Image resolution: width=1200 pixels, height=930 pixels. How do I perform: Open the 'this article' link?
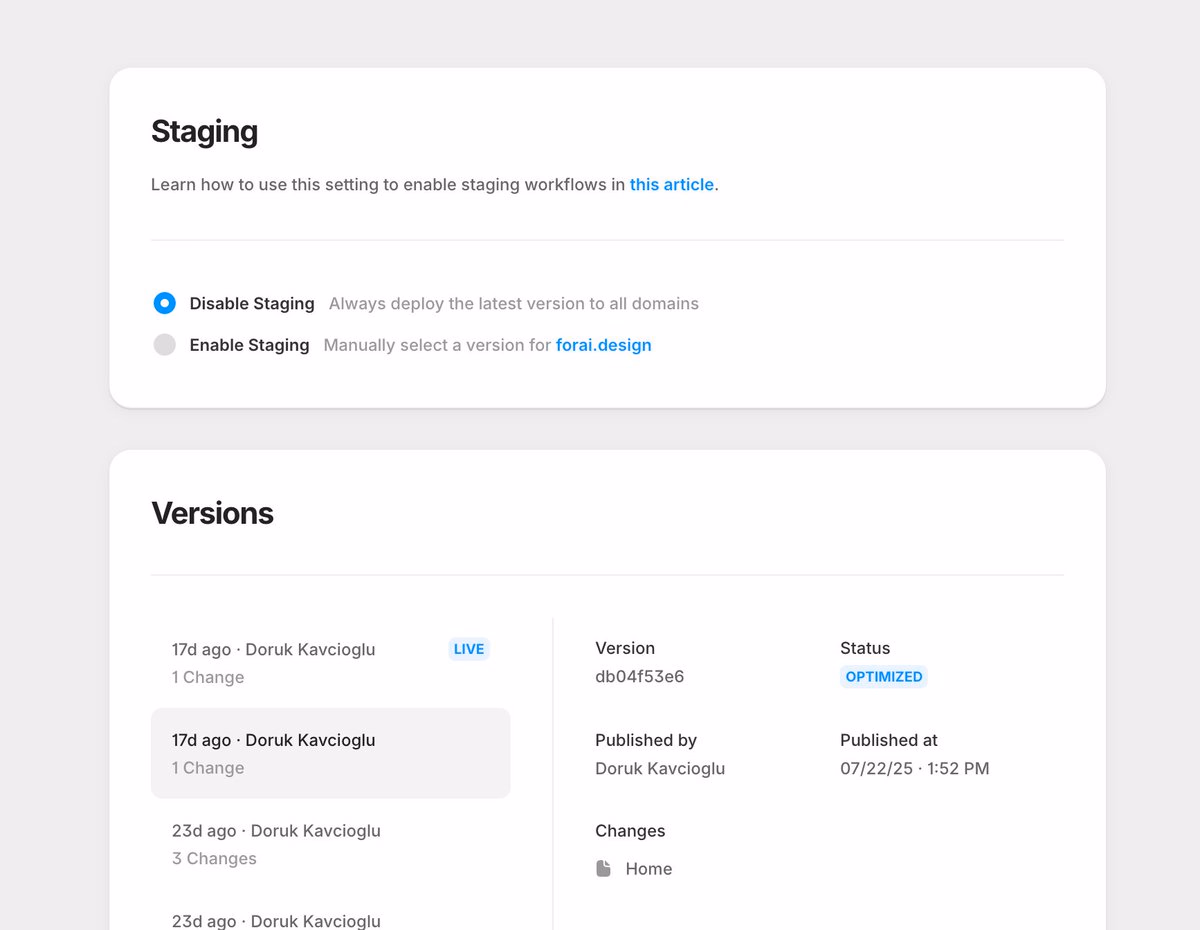672,184
